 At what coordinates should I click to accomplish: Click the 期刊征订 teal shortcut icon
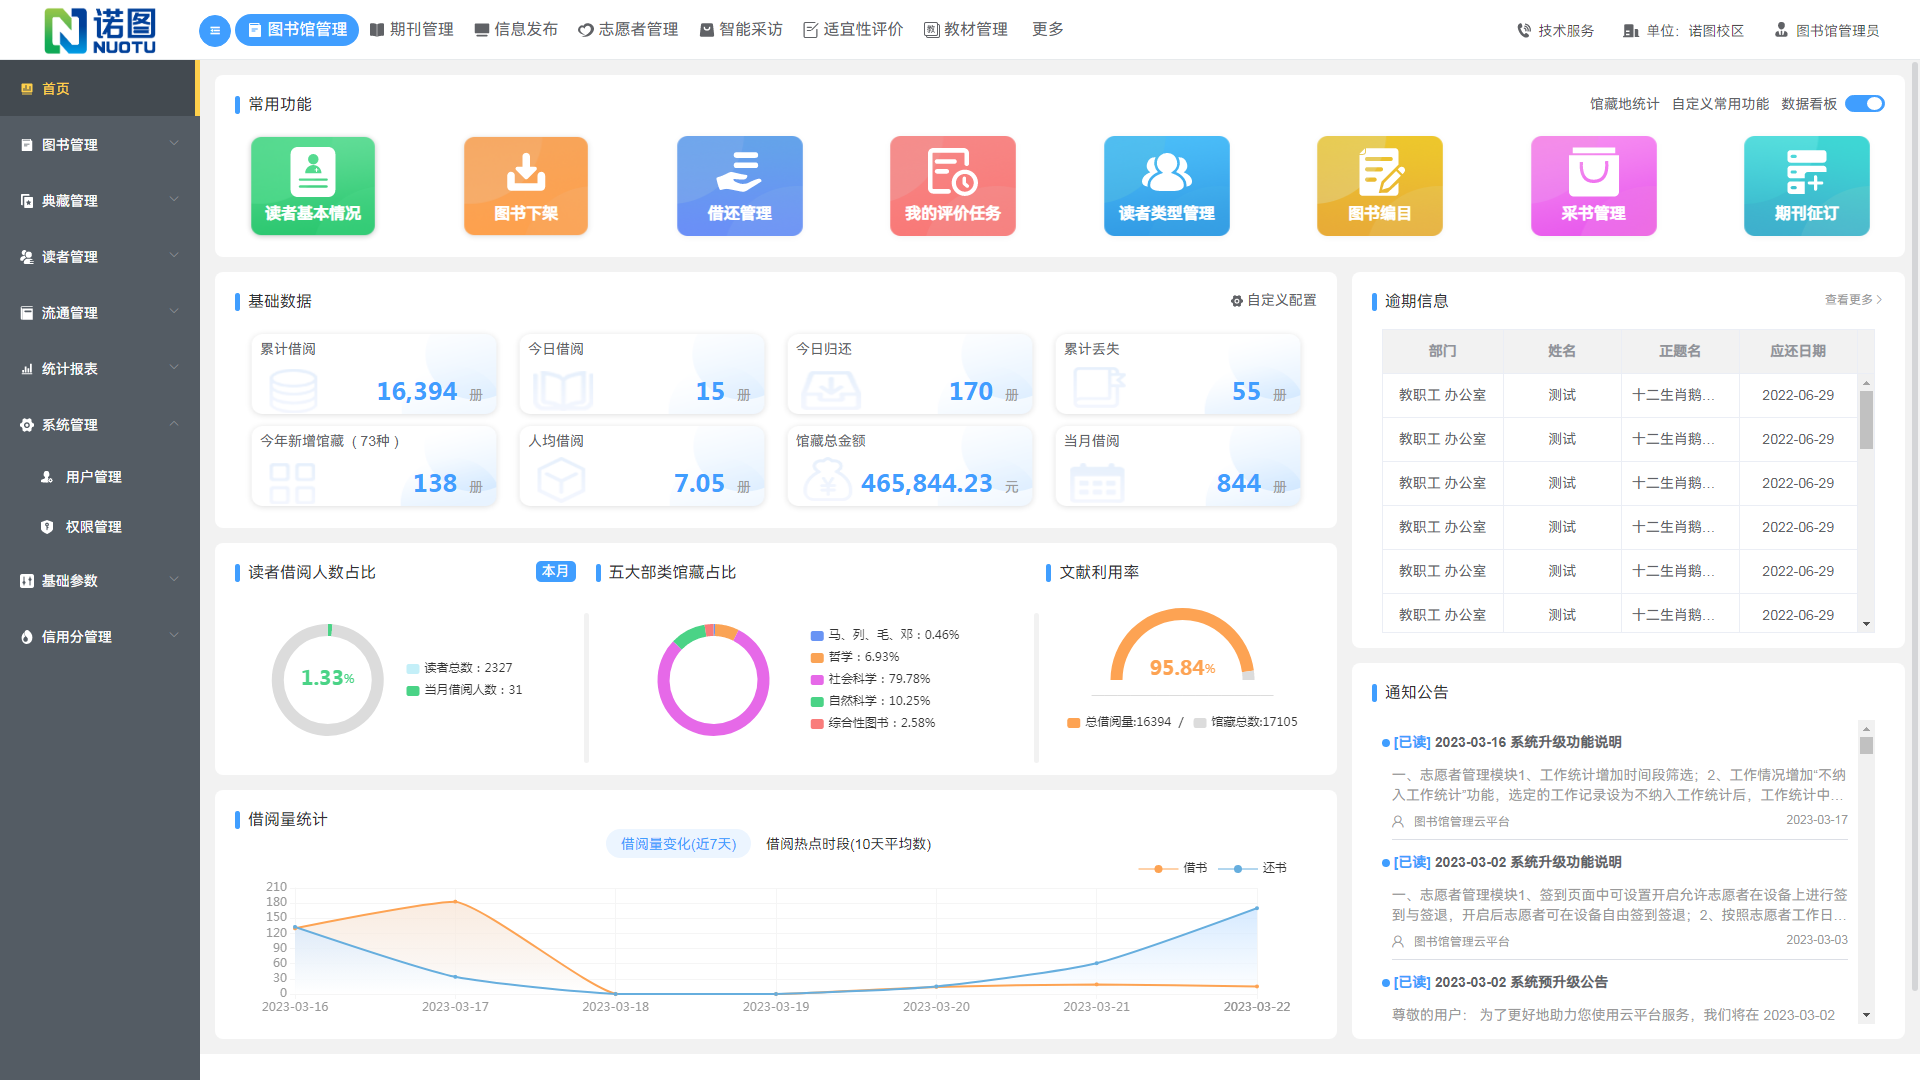click(x=1806, y=186)
